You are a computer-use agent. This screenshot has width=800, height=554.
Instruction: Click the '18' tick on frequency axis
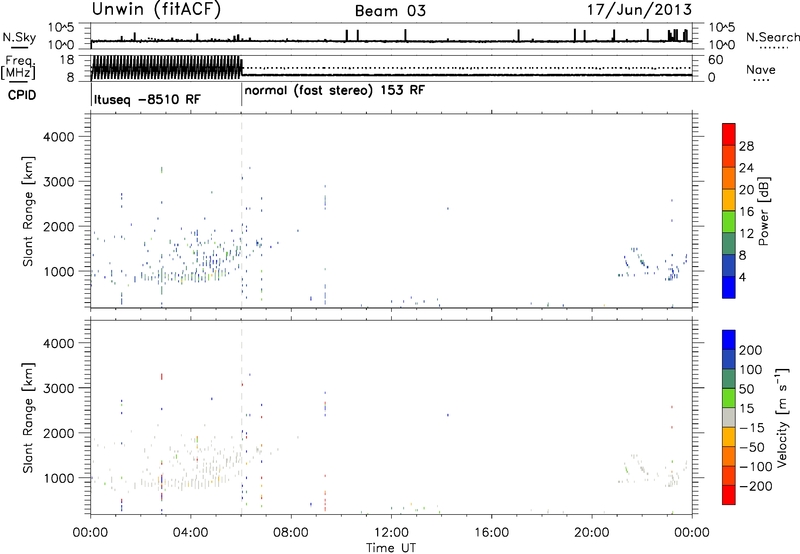point(67,60)
